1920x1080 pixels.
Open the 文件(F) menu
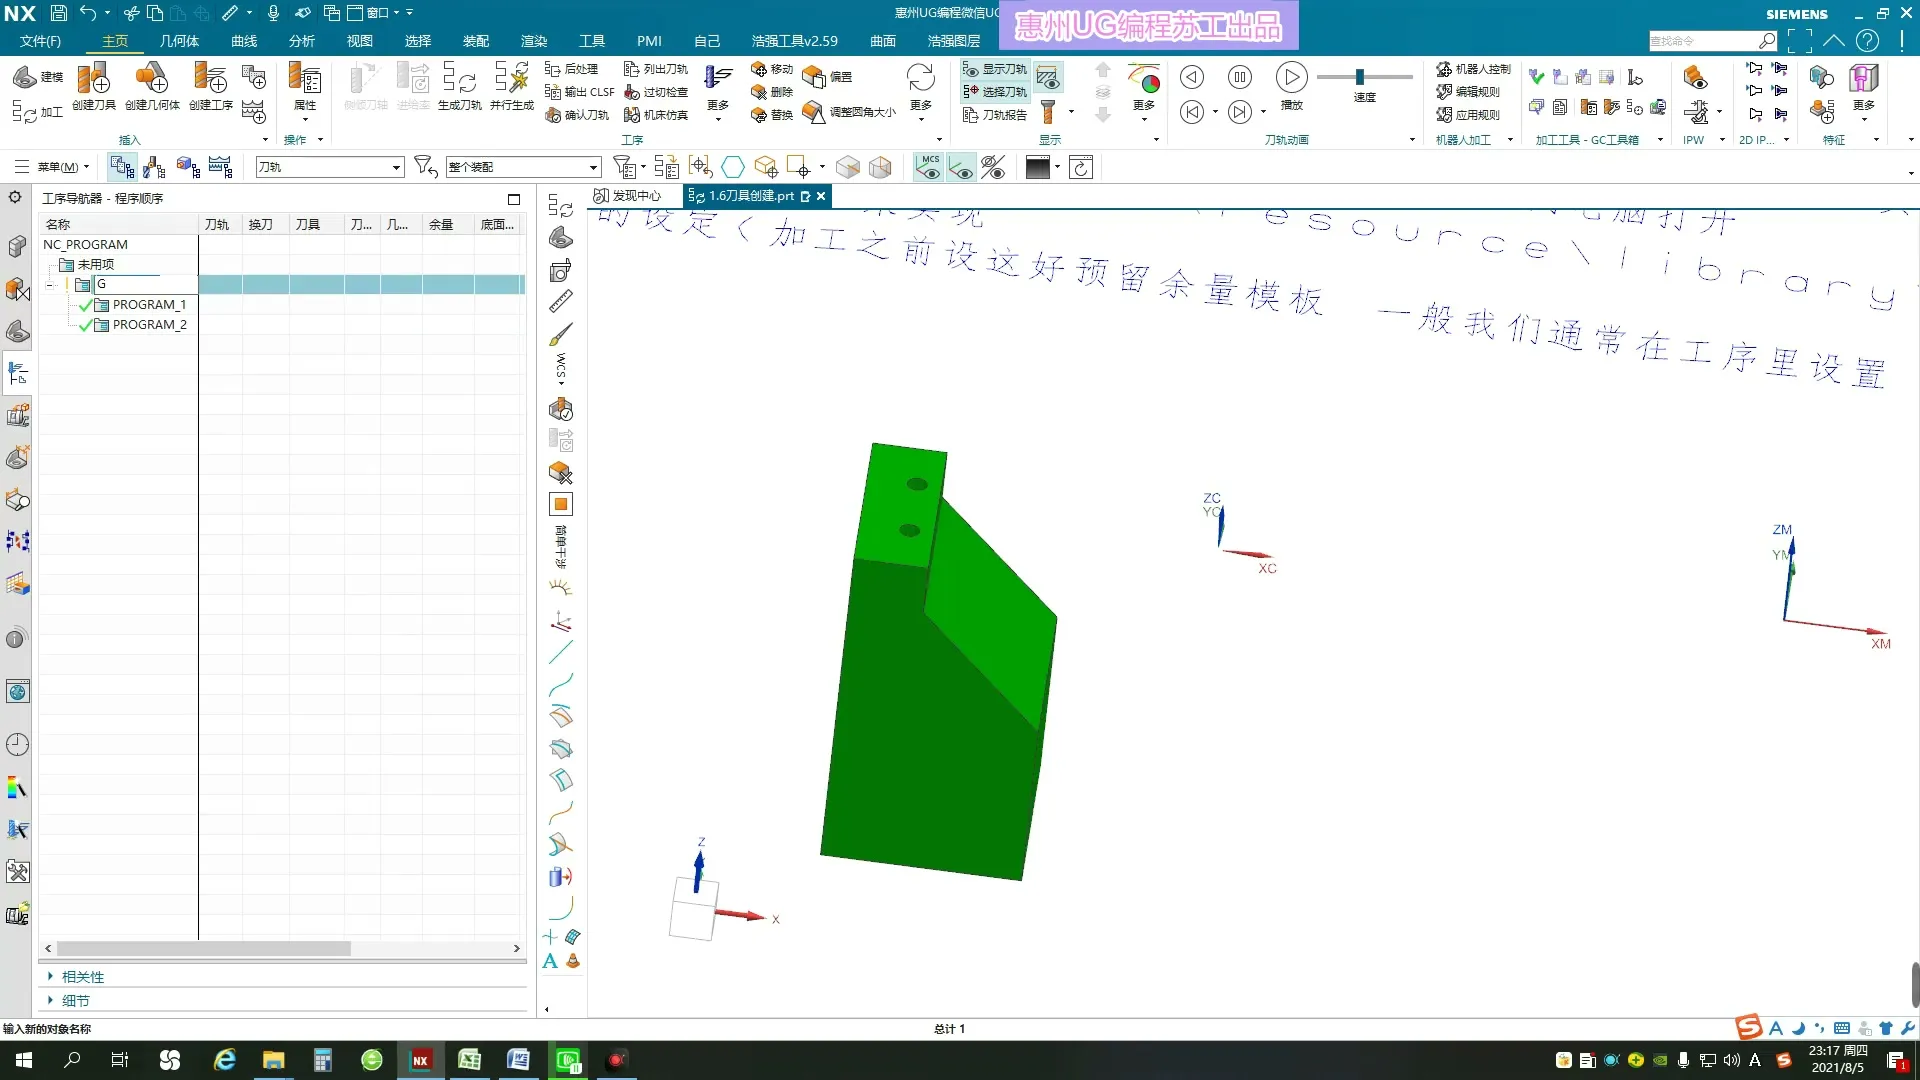click(40, 41)
